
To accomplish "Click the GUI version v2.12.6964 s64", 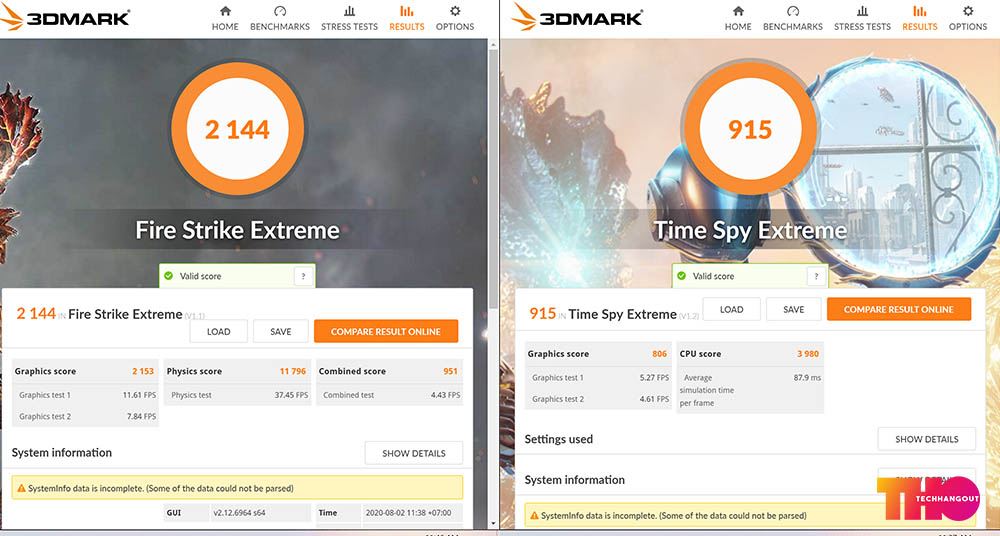I will pos(239,512).
